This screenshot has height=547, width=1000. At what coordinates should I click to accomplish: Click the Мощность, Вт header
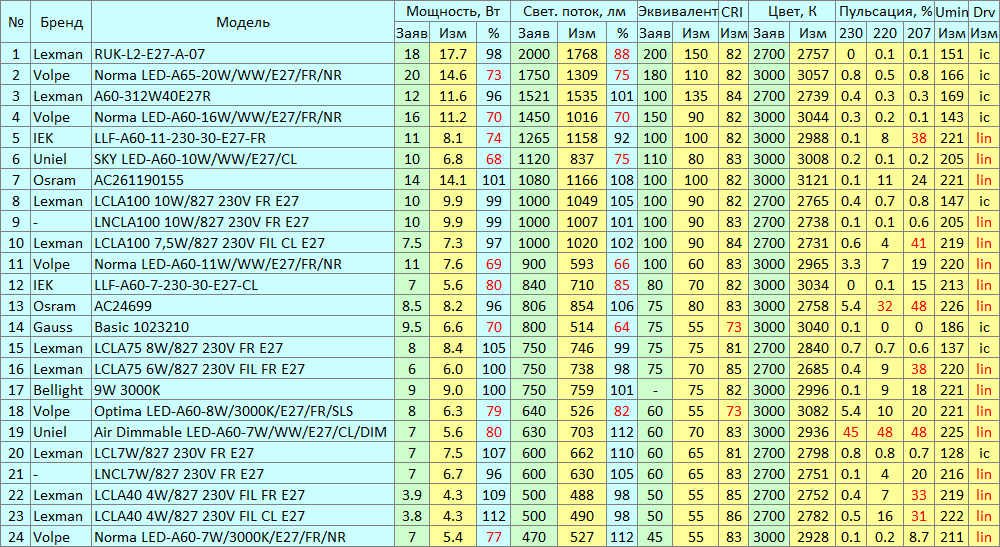(x=452, y=11)
